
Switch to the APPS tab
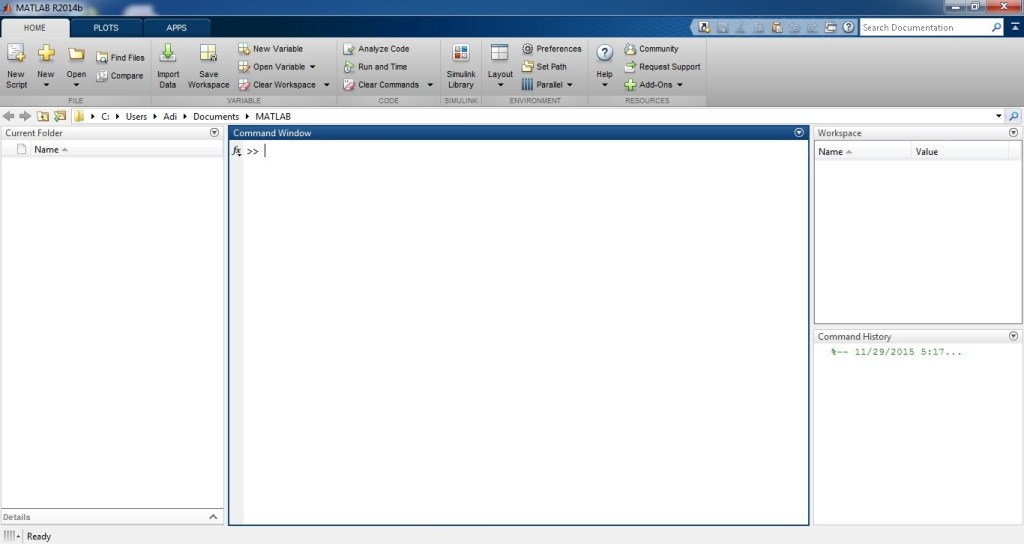[x=177, y=28]
